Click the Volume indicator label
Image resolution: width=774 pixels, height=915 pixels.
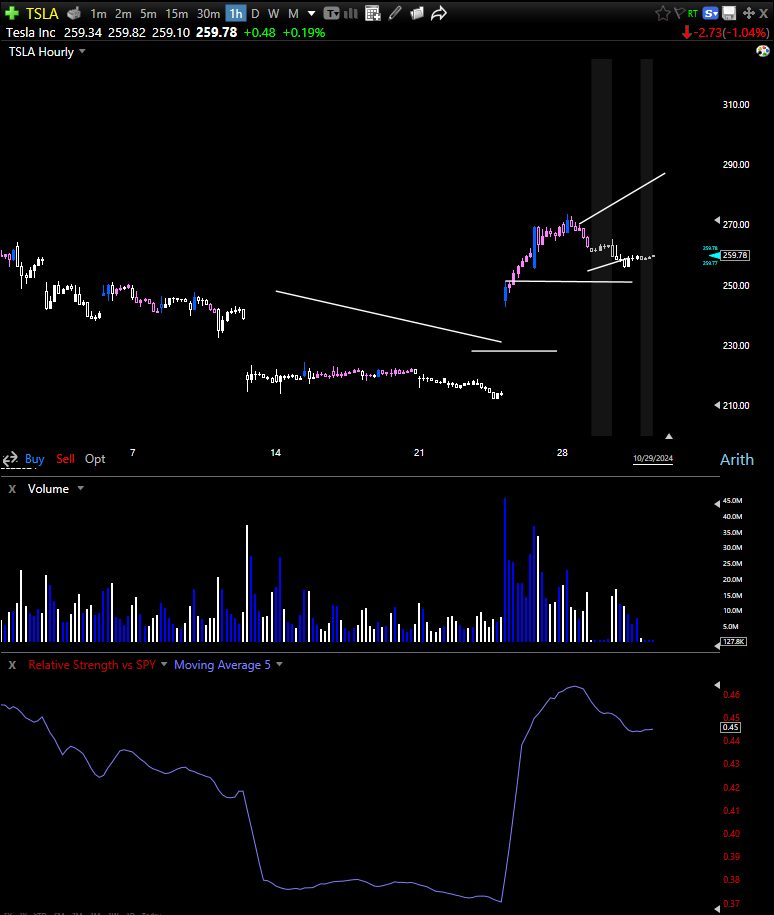(x=48, y=489)
